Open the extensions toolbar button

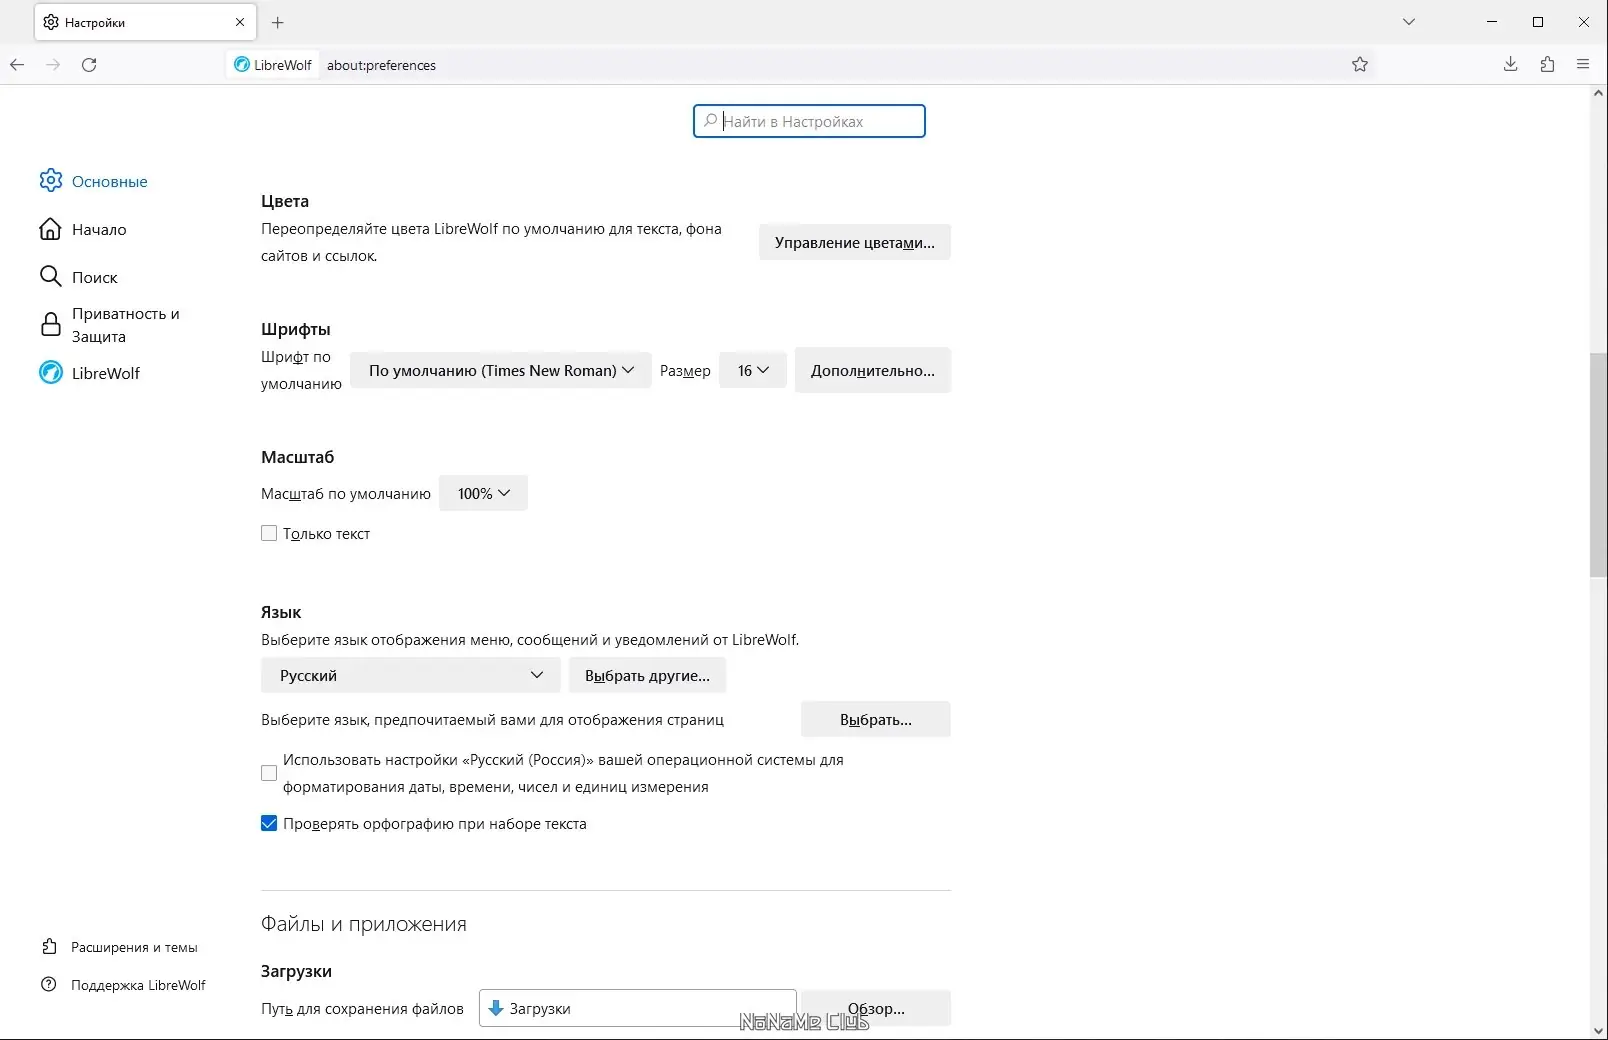tap(1547, 65)
